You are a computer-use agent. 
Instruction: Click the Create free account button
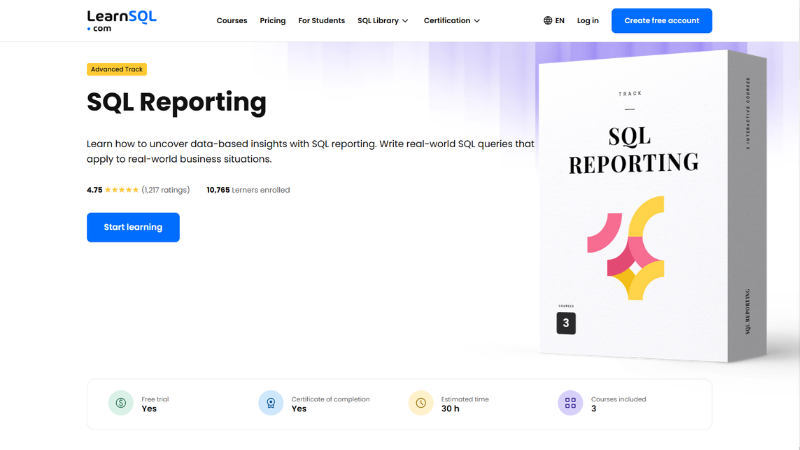point(662,21)
